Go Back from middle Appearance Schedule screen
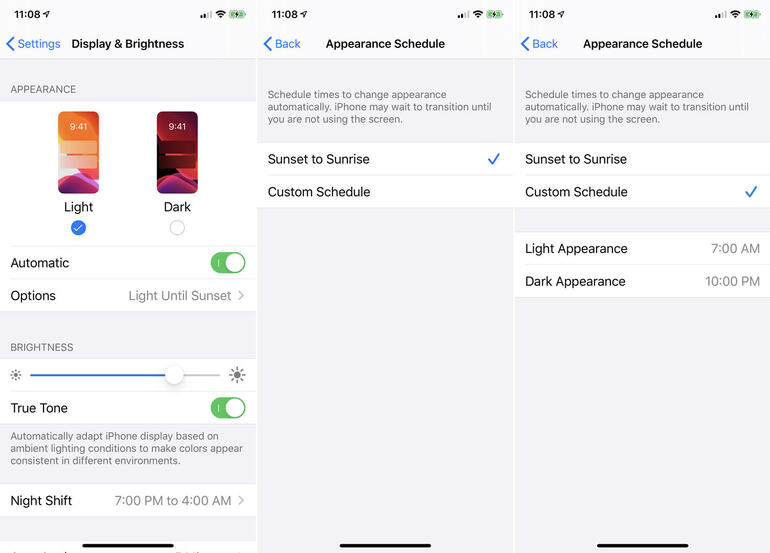 point(282,44)
